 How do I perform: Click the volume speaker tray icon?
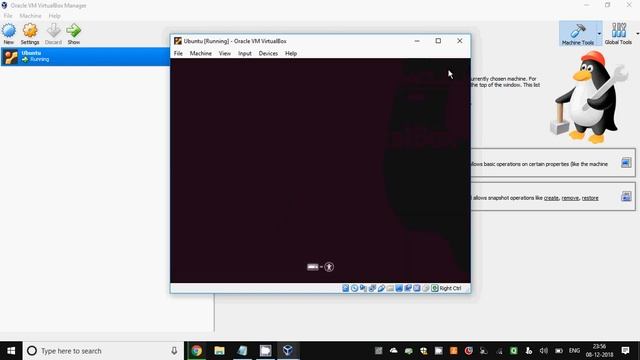[544, 351]
